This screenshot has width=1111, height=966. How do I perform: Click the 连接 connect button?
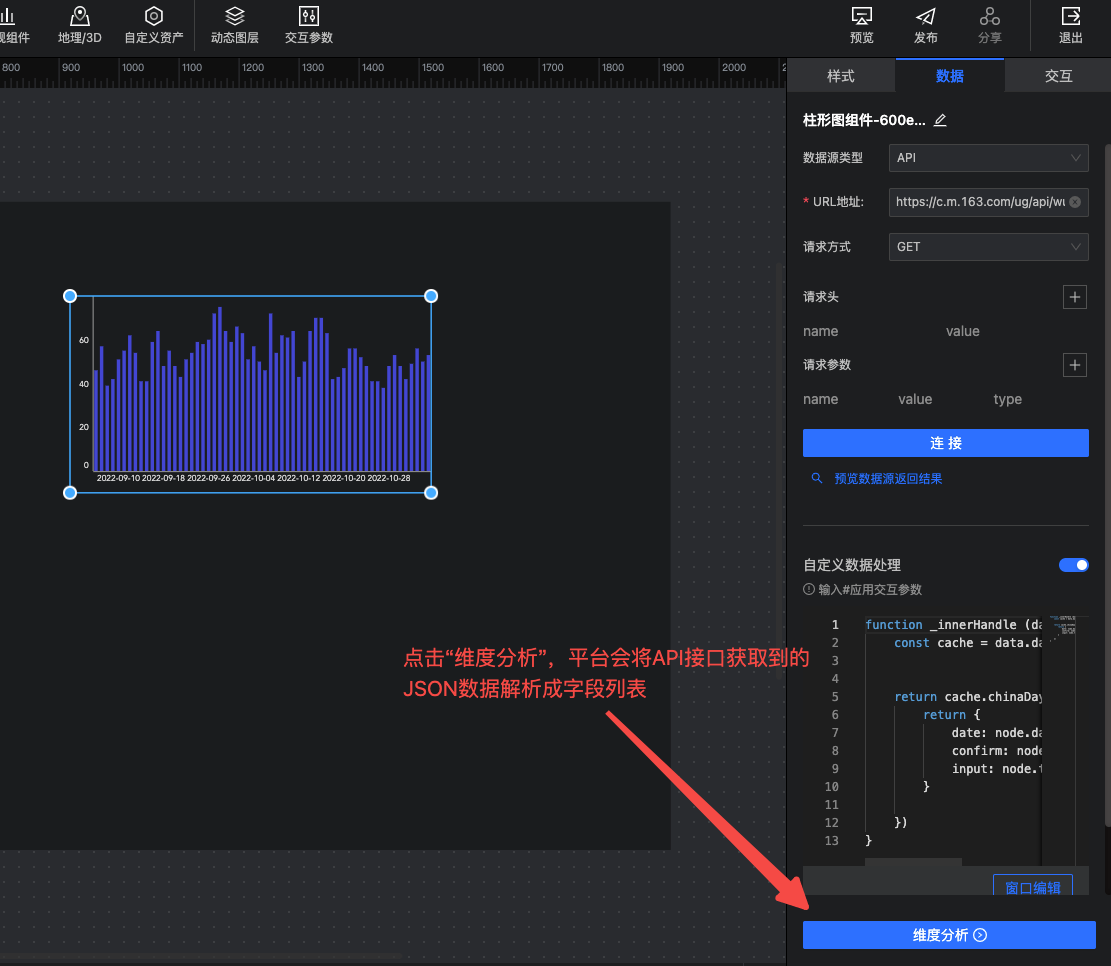tap(945, 443)
